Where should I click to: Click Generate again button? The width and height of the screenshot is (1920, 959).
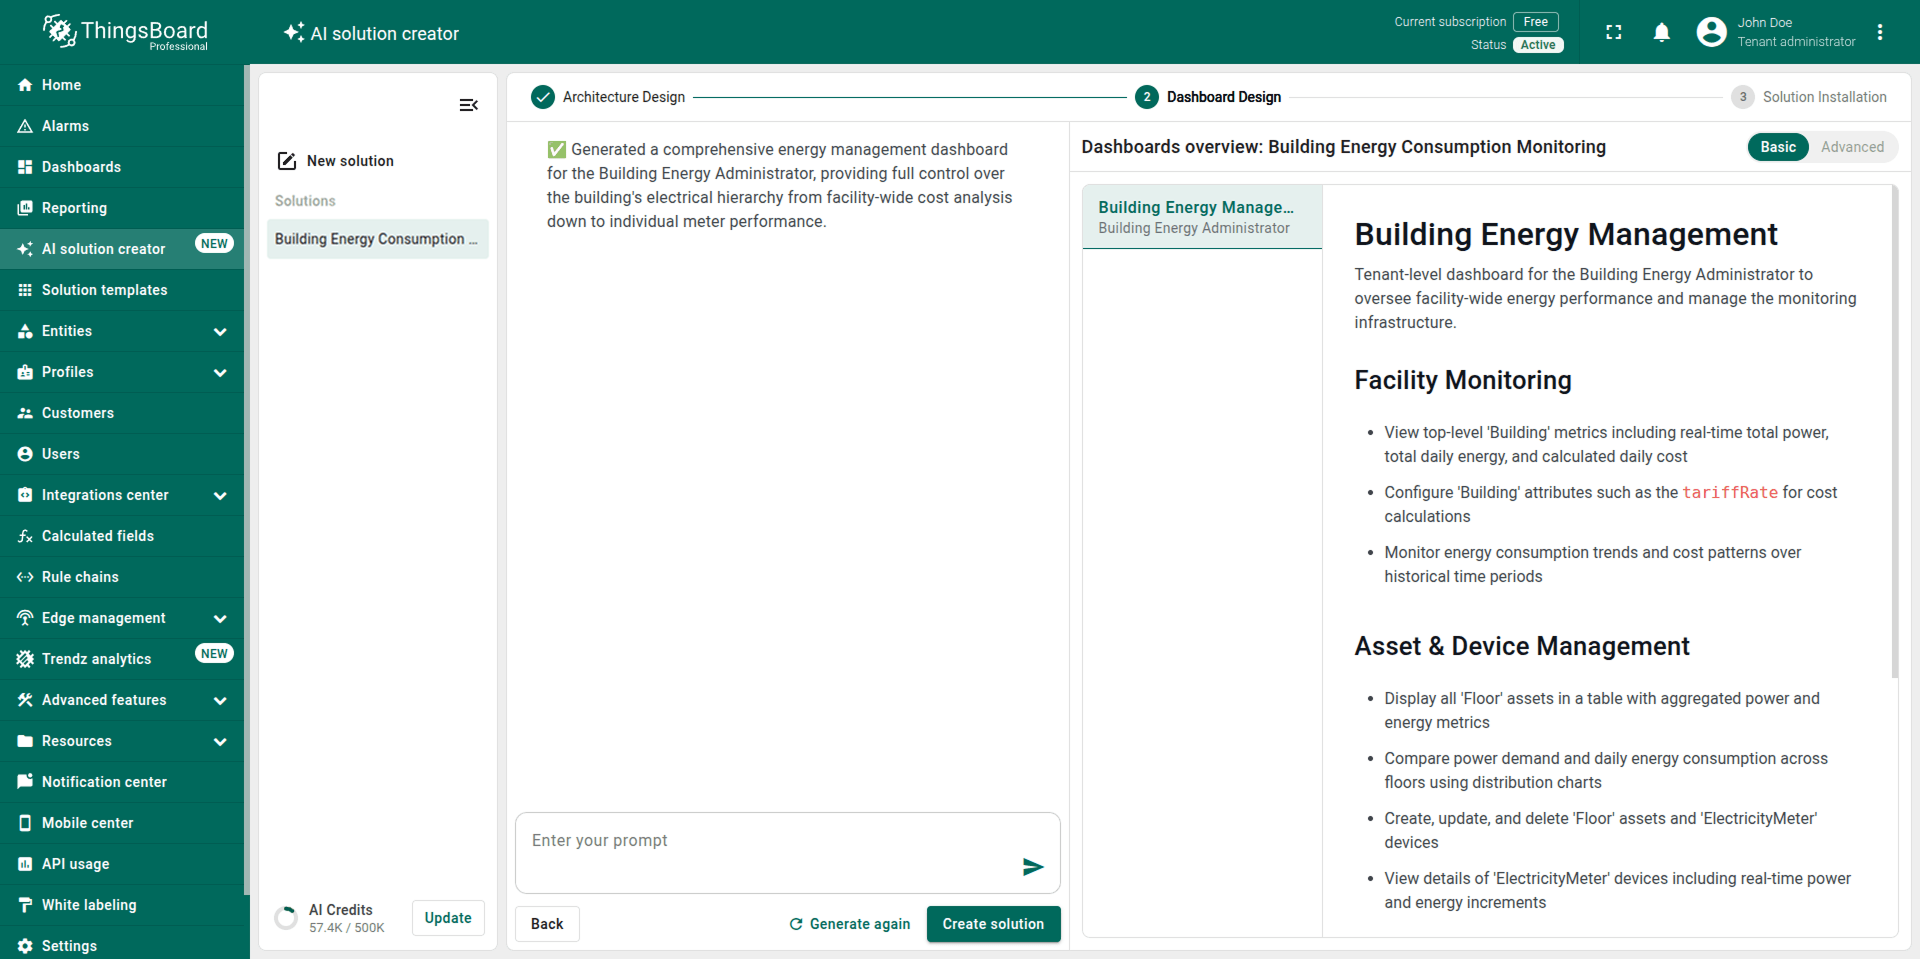[x=850, y=924]
